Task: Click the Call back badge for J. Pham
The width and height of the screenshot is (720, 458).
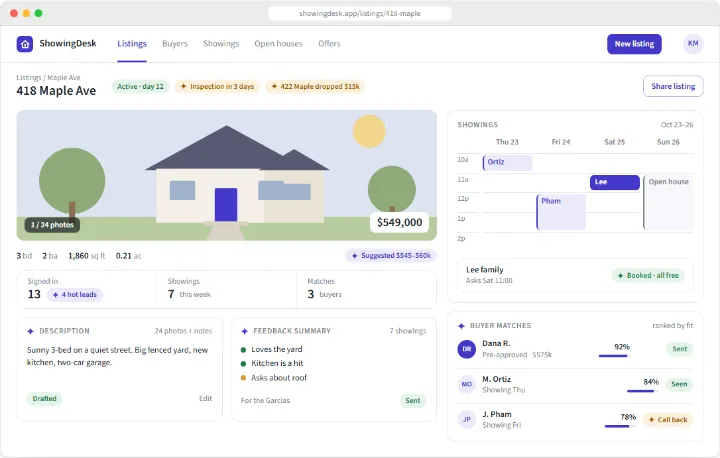Action: point(668,419)
